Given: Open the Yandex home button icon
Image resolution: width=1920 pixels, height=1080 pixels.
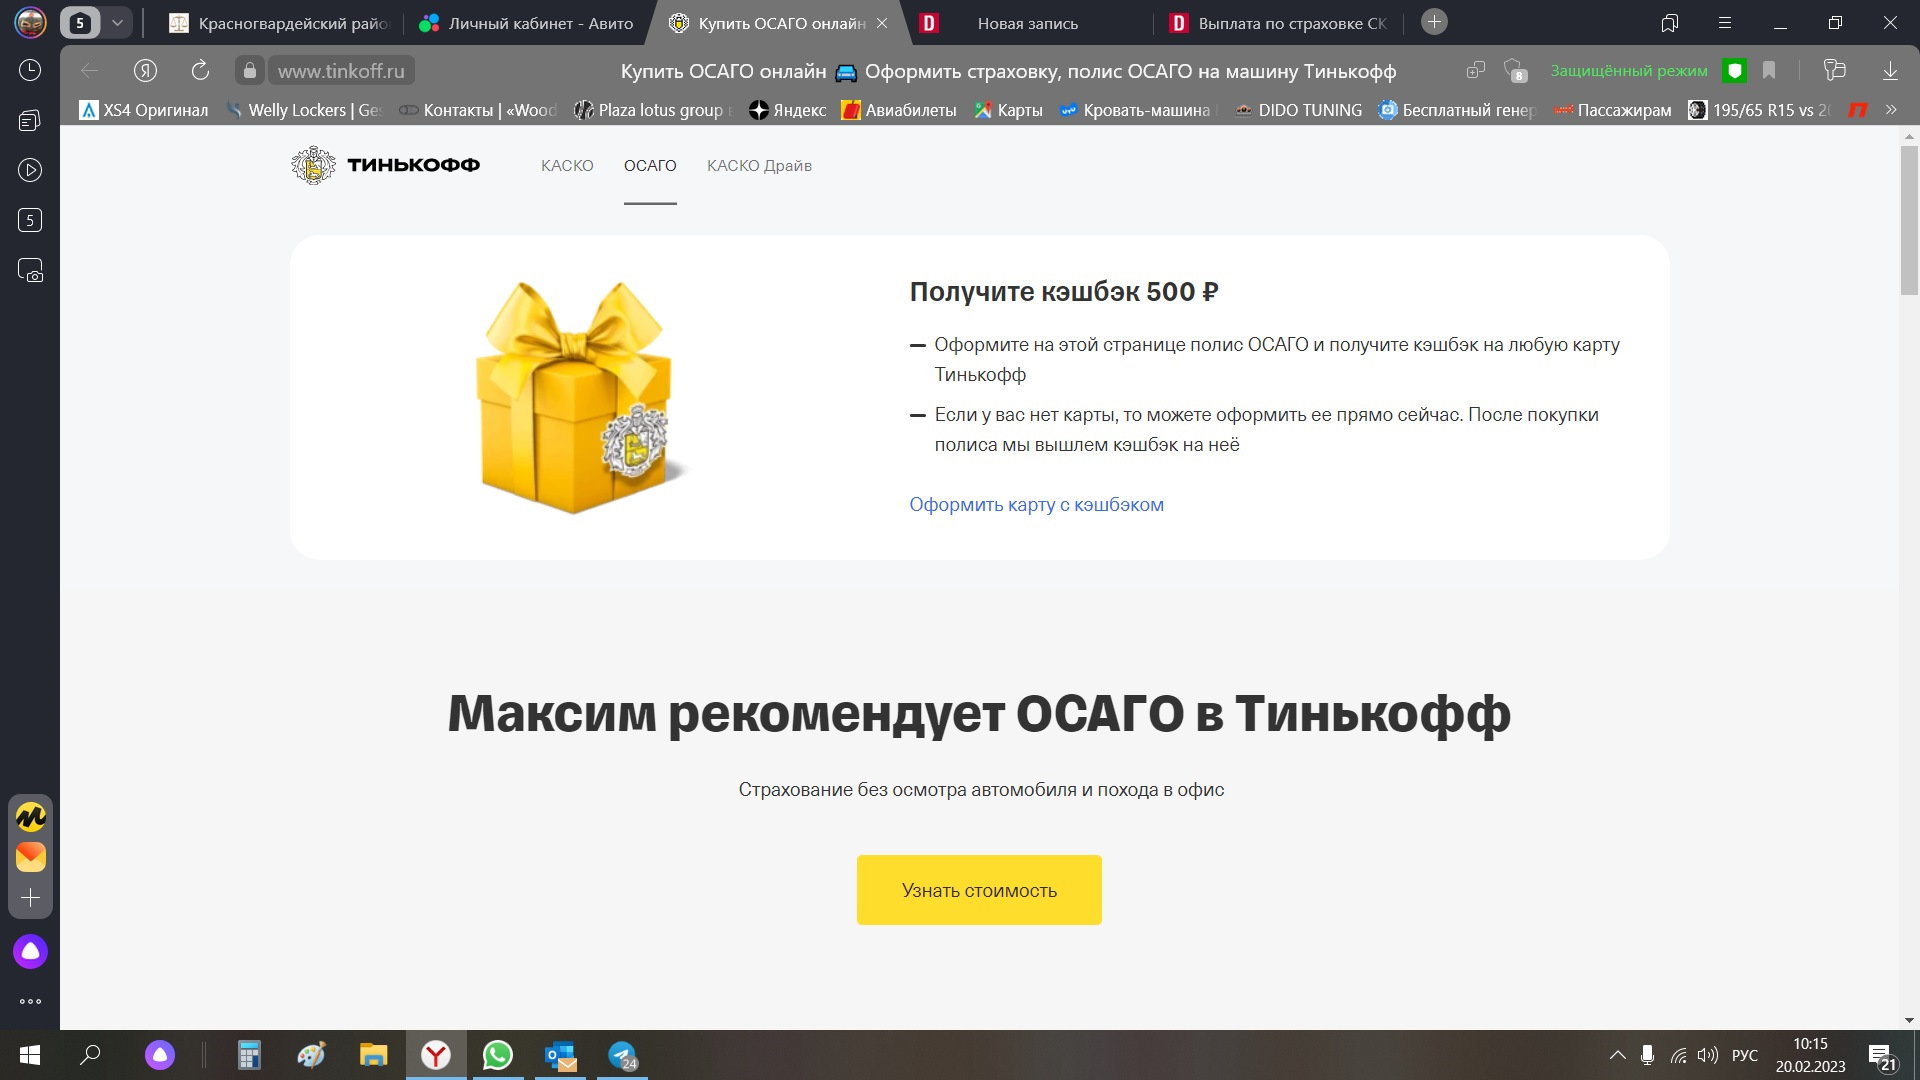Looking at the screenshot, I should tap(146, 70).
